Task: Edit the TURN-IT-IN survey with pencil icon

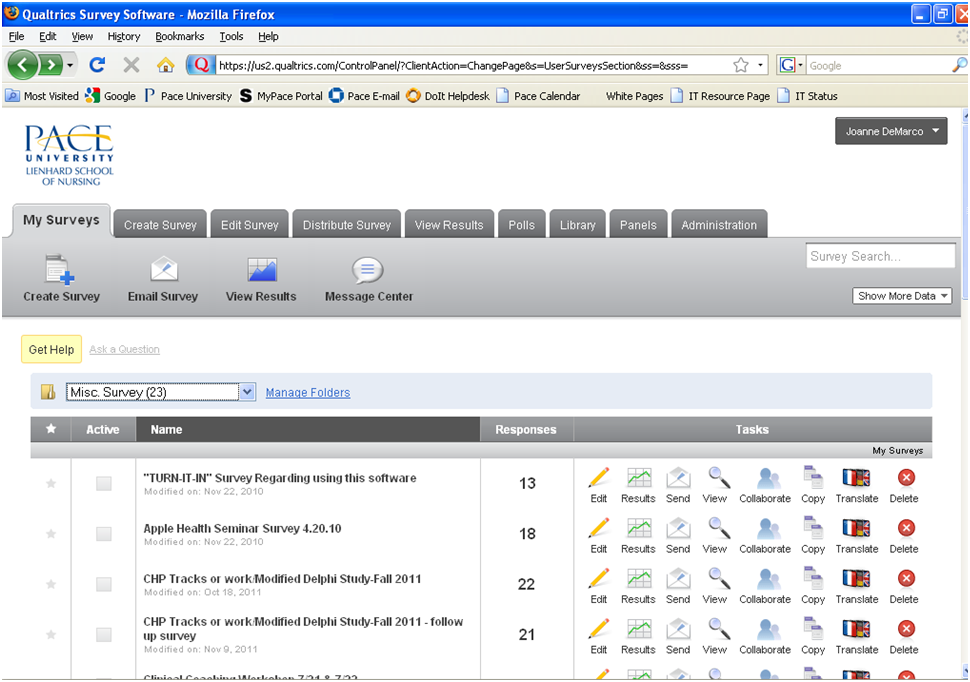Action: click(599, 479)
